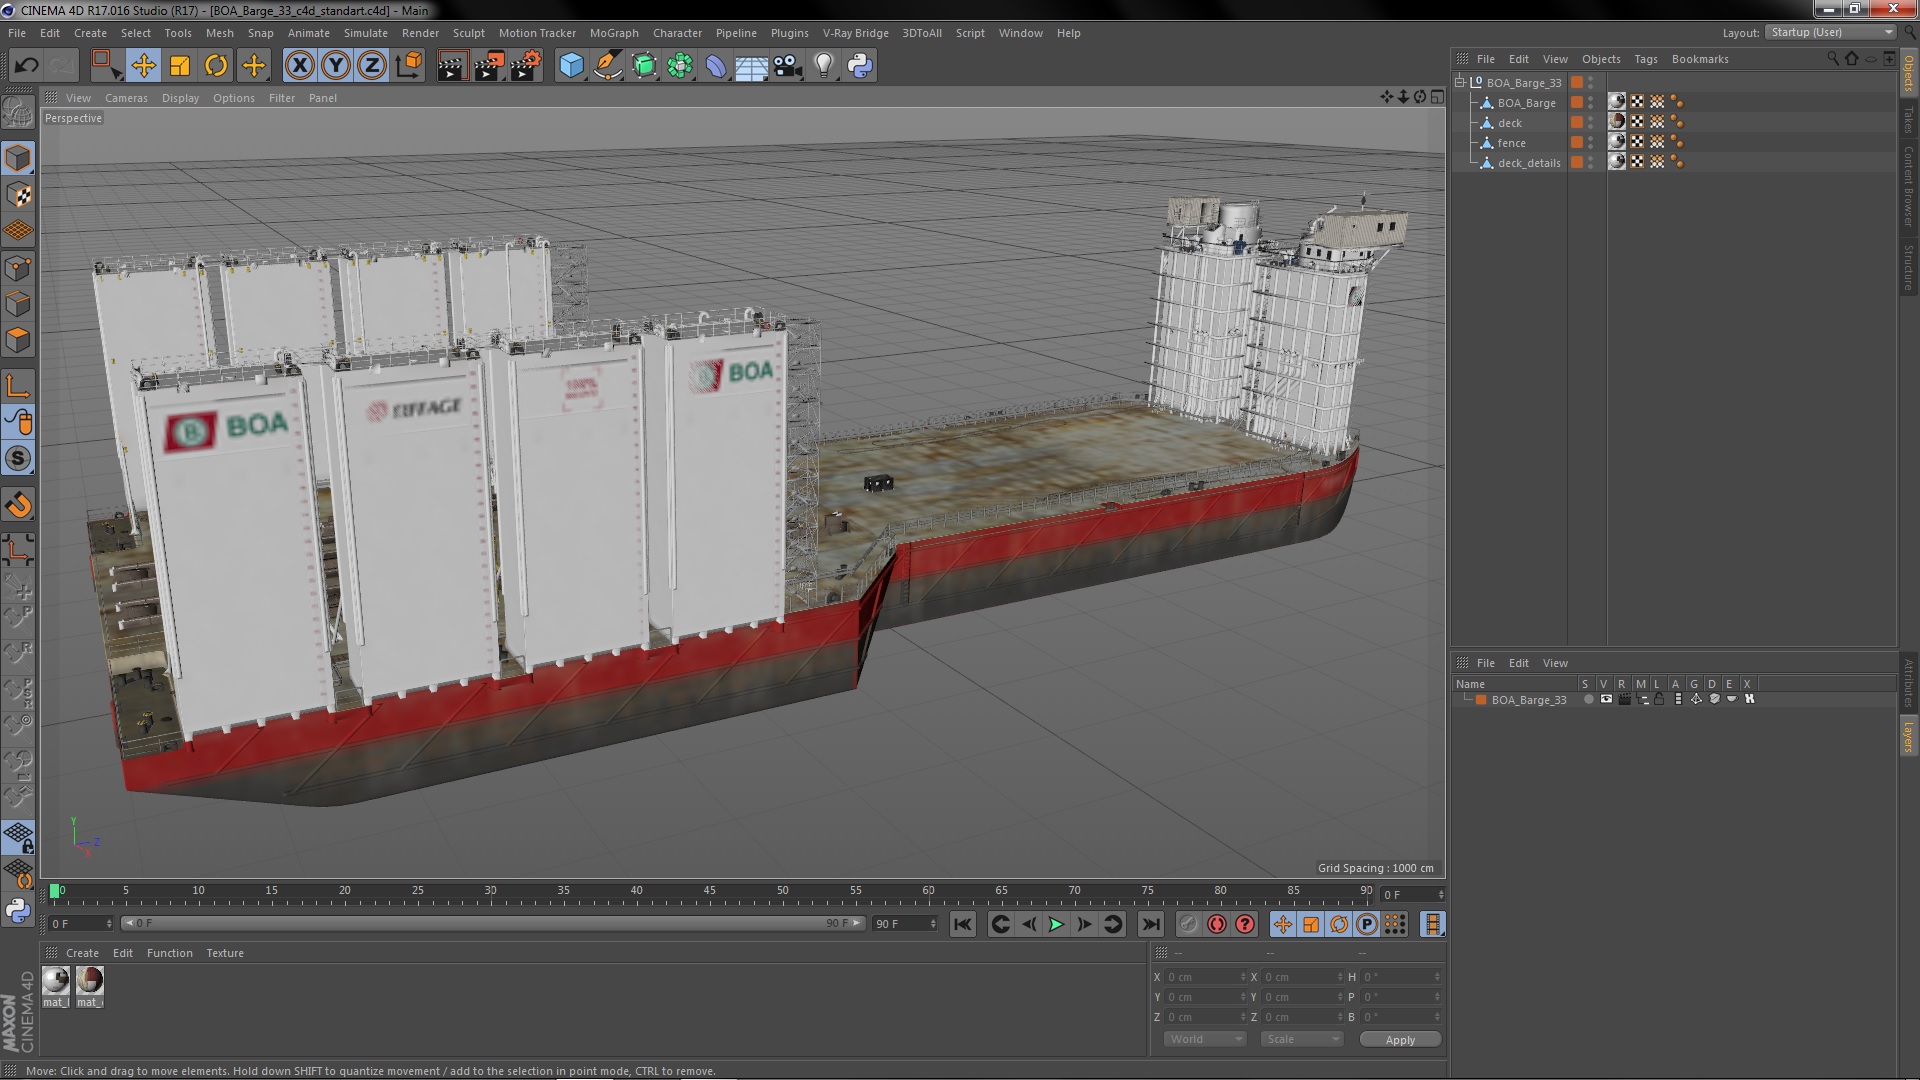Open the MoGraph menu
Image resolution: width=1920 pixels, height=1080 pixels.
(614, 33)
